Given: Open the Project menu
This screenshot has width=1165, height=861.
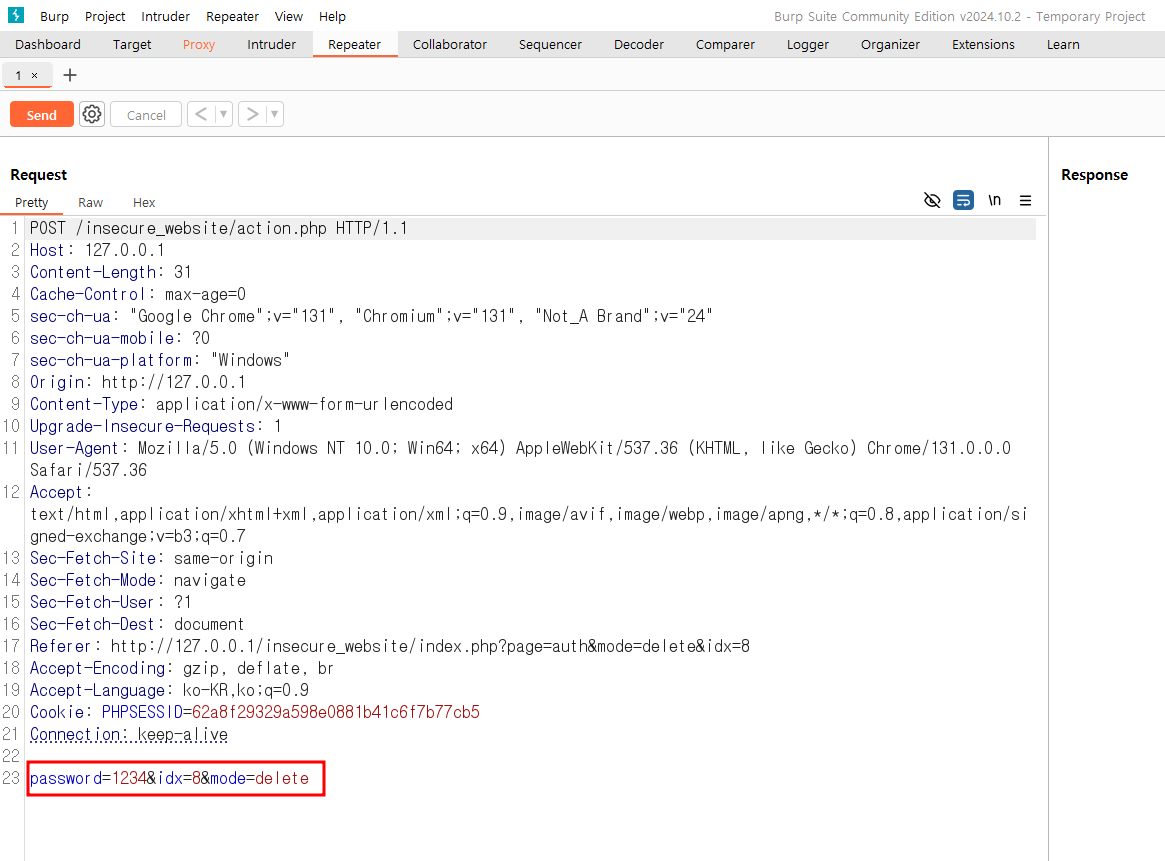Looking at the screenshot, I should [x=105, y=16].
